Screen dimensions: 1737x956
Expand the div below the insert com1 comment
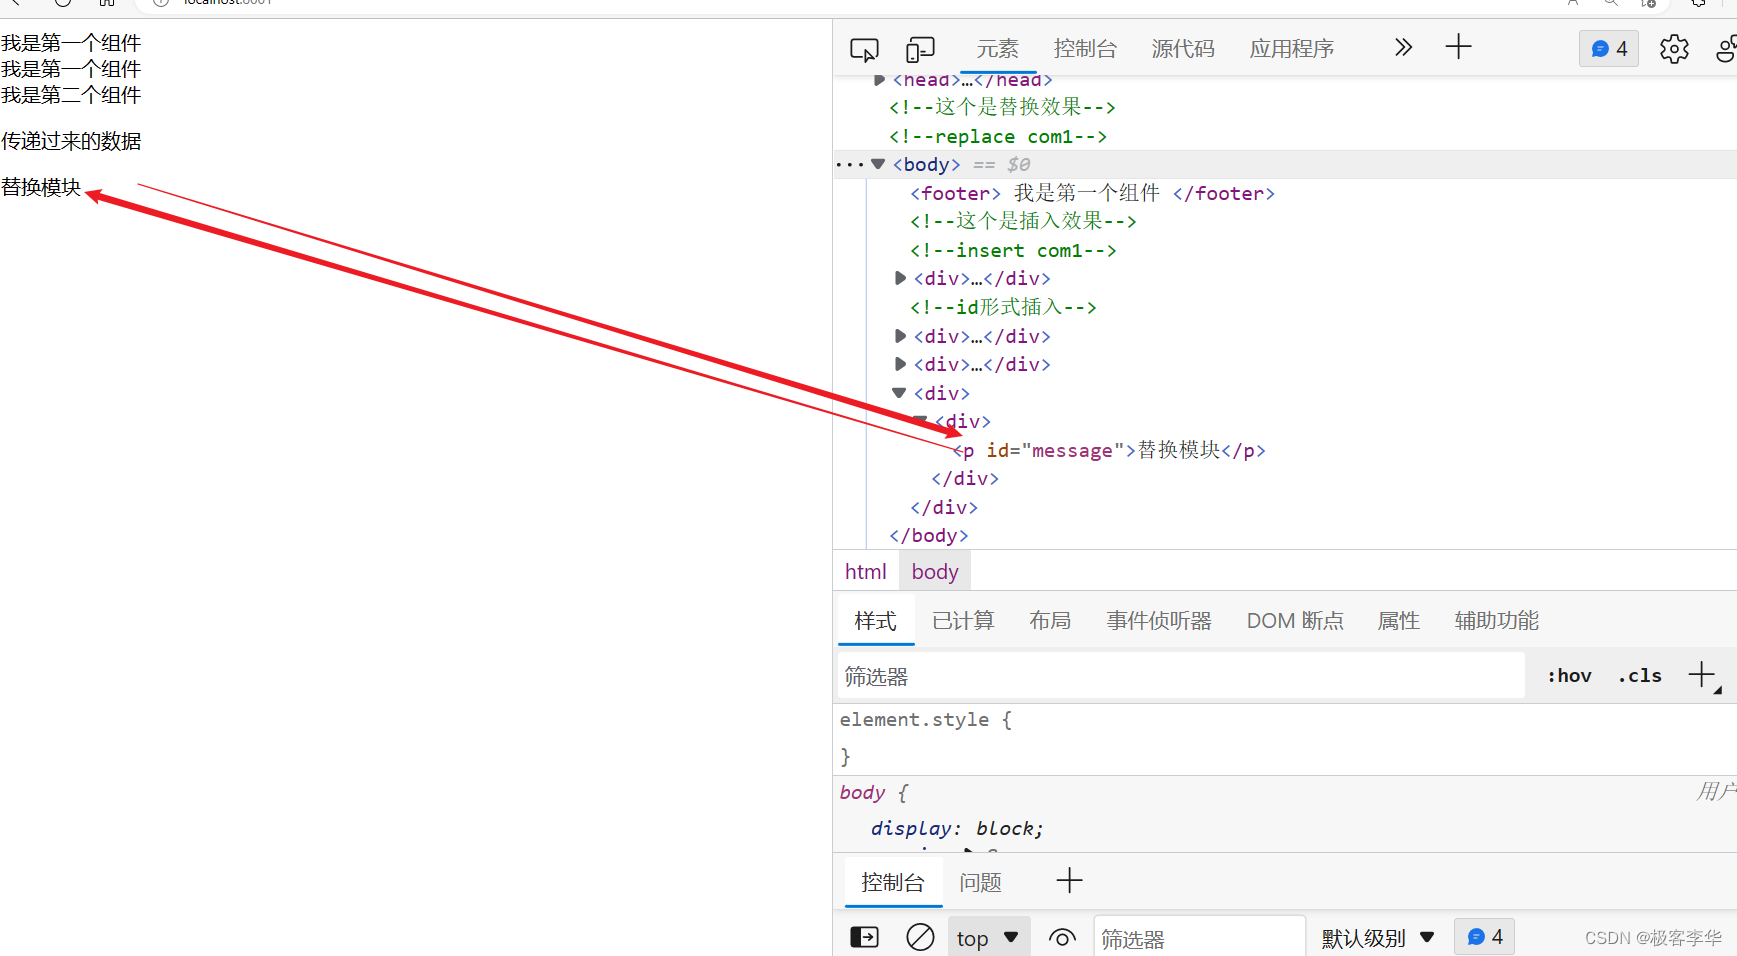(900, 278)
